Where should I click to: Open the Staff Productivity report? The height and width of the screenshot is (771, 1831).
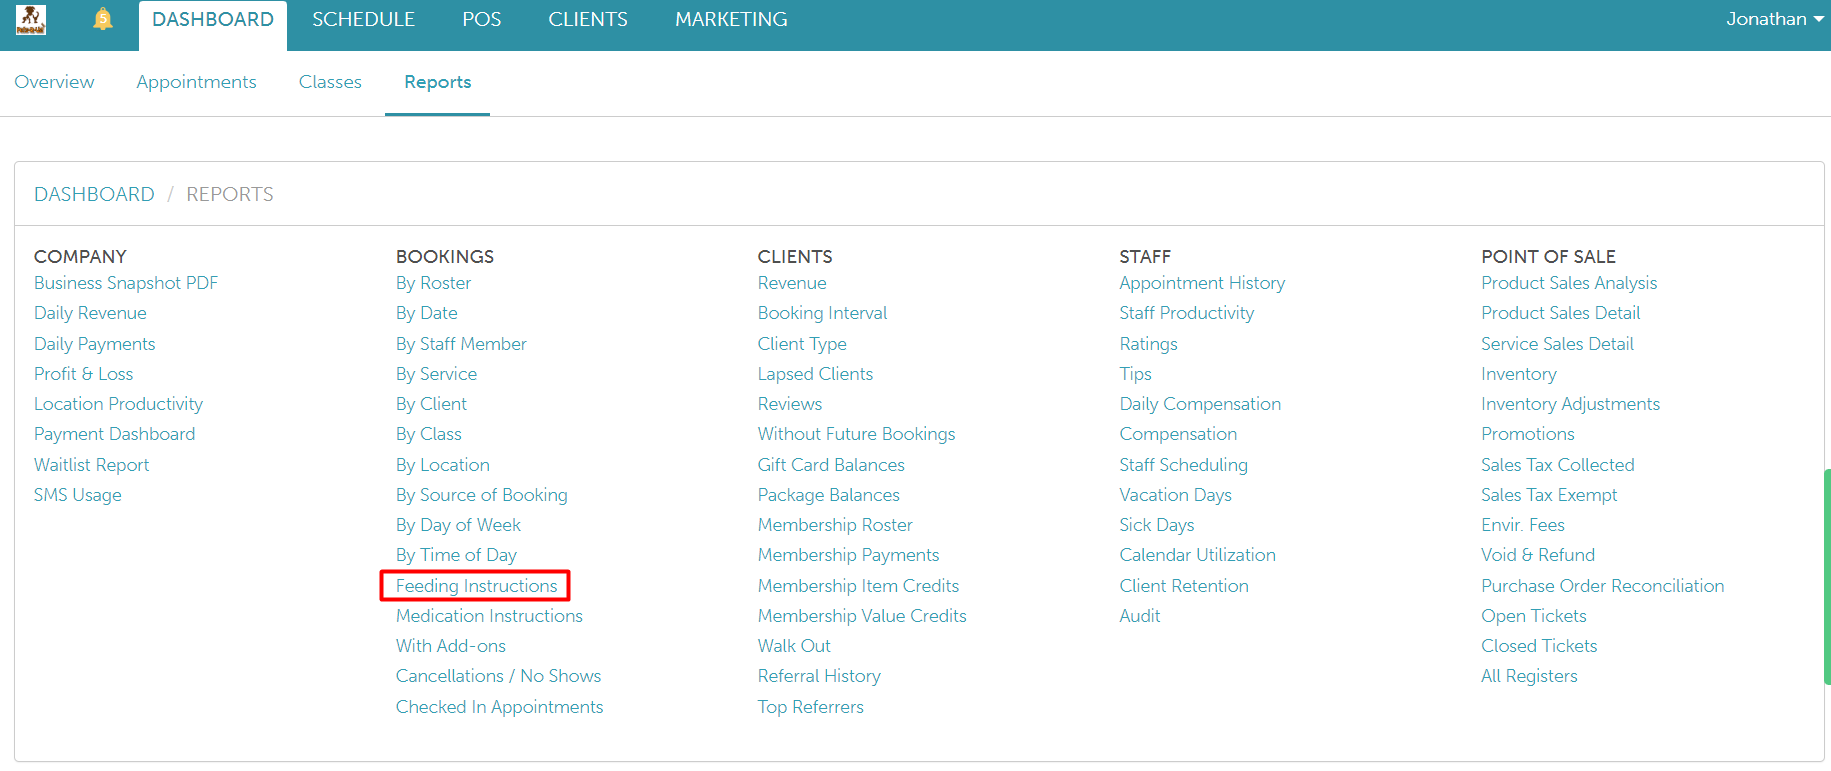point(1186,313)
